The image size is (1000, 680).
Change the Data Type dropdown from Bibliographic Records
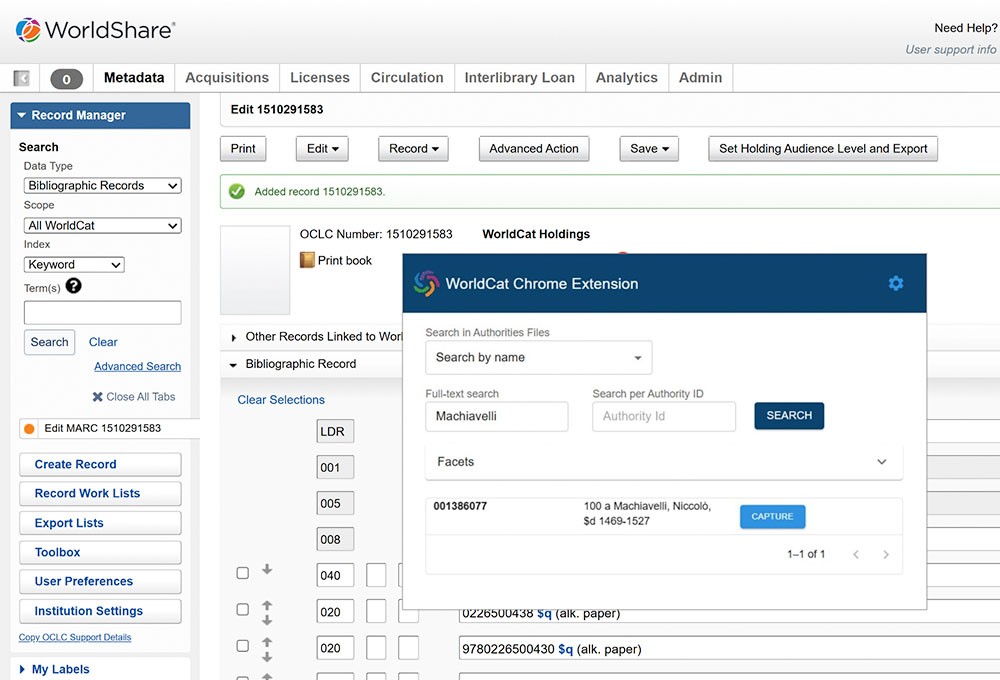click(x=102, y=185)
